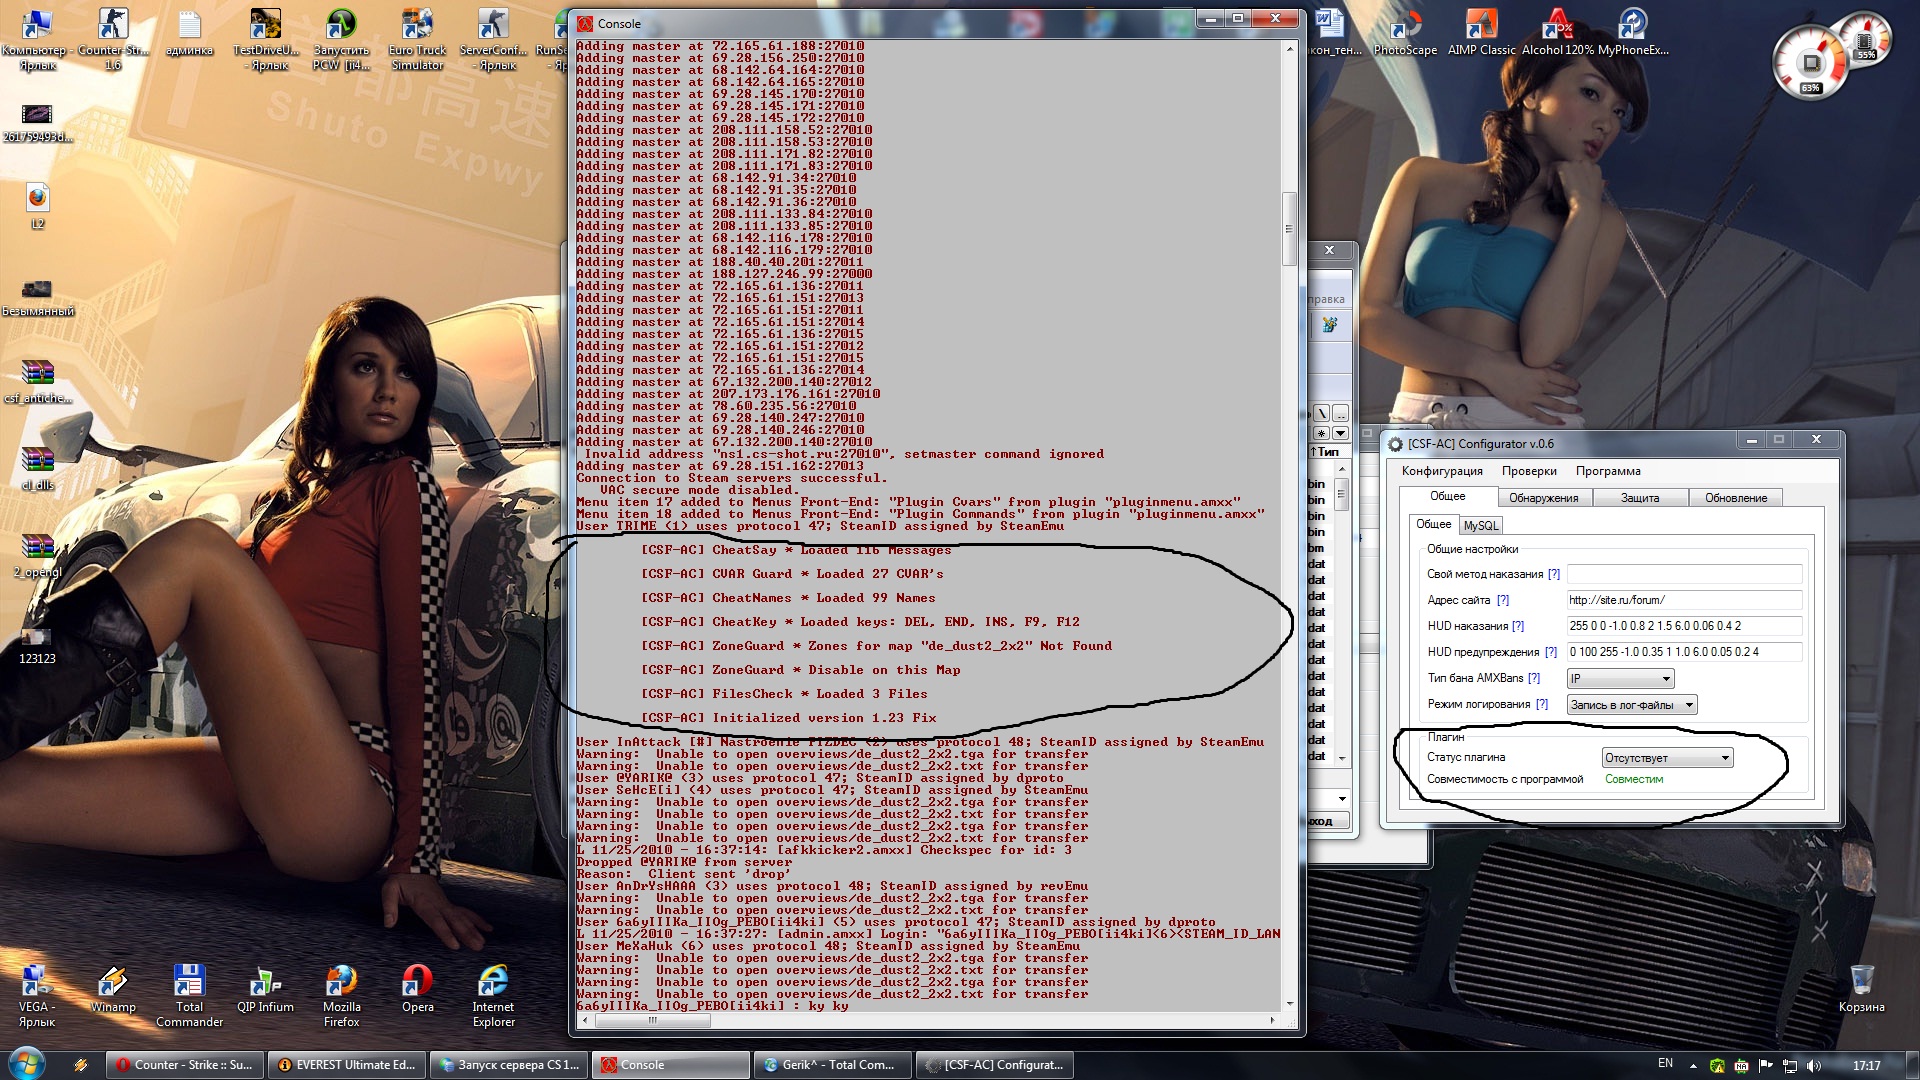
Task: Click the Console vertical scrollbar thumb
Action: (x=1289, y=229)
